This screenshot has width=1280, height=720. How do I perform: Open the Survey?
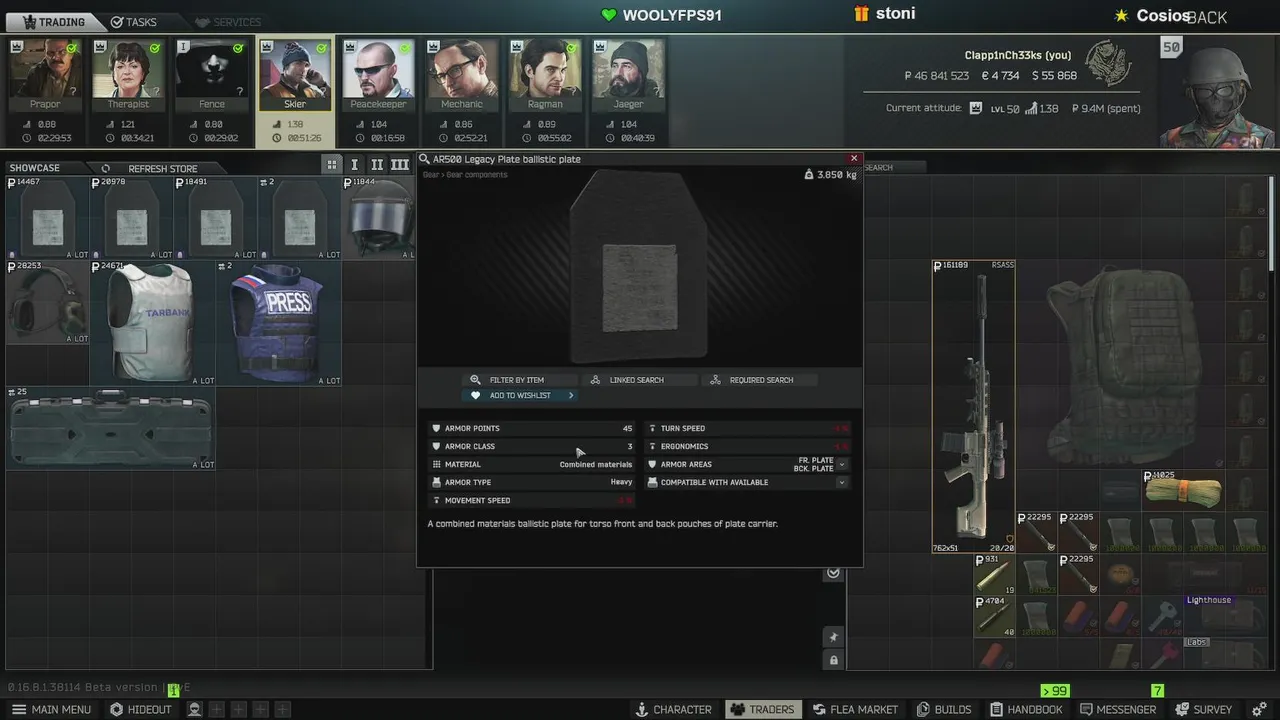1203,709
